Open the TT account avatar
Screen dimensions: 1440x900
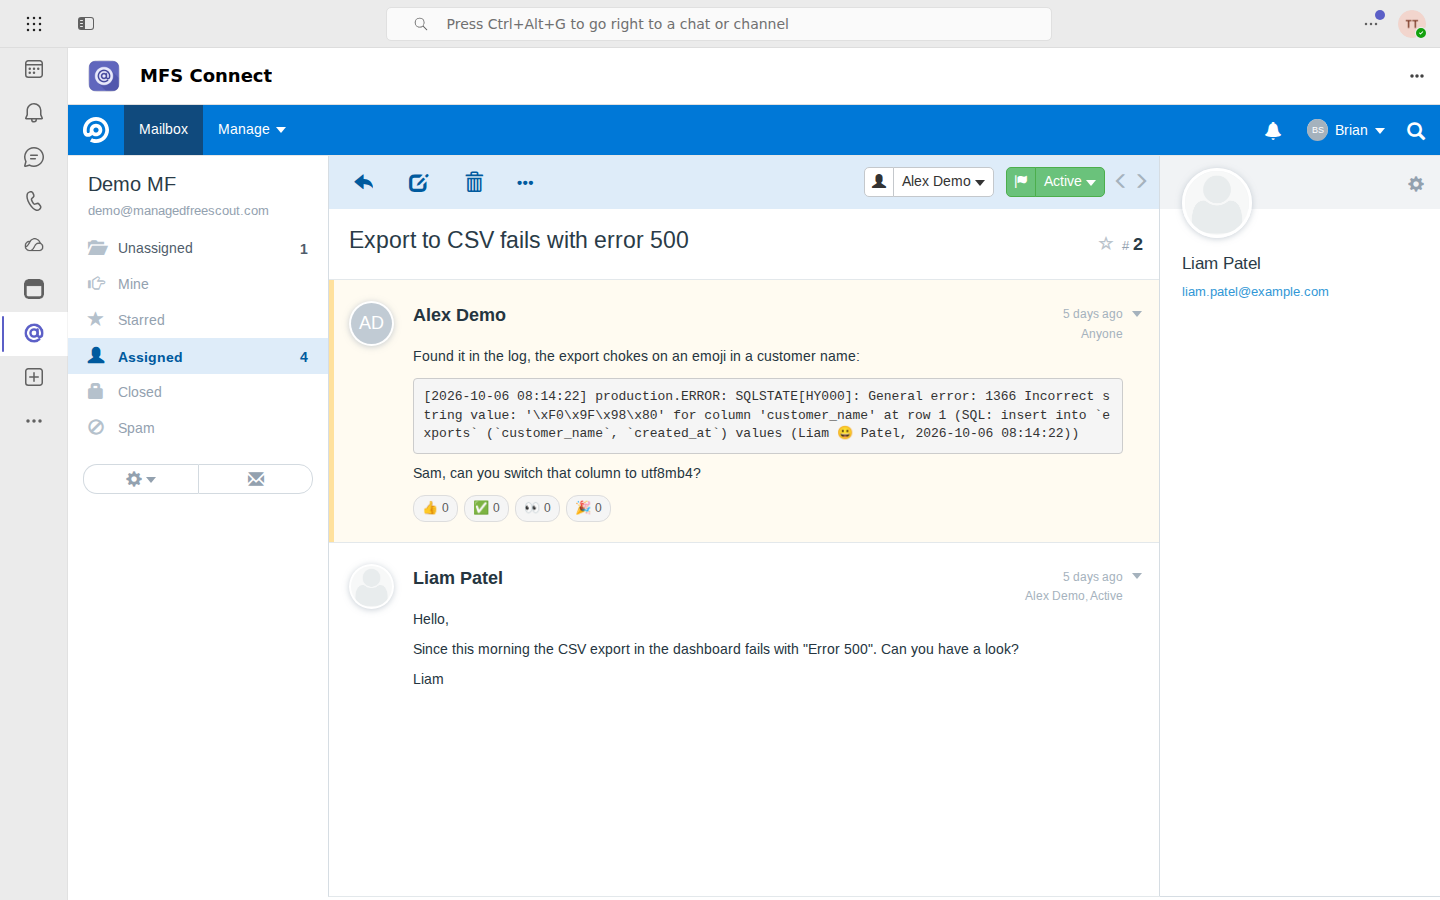point(1412,24)
